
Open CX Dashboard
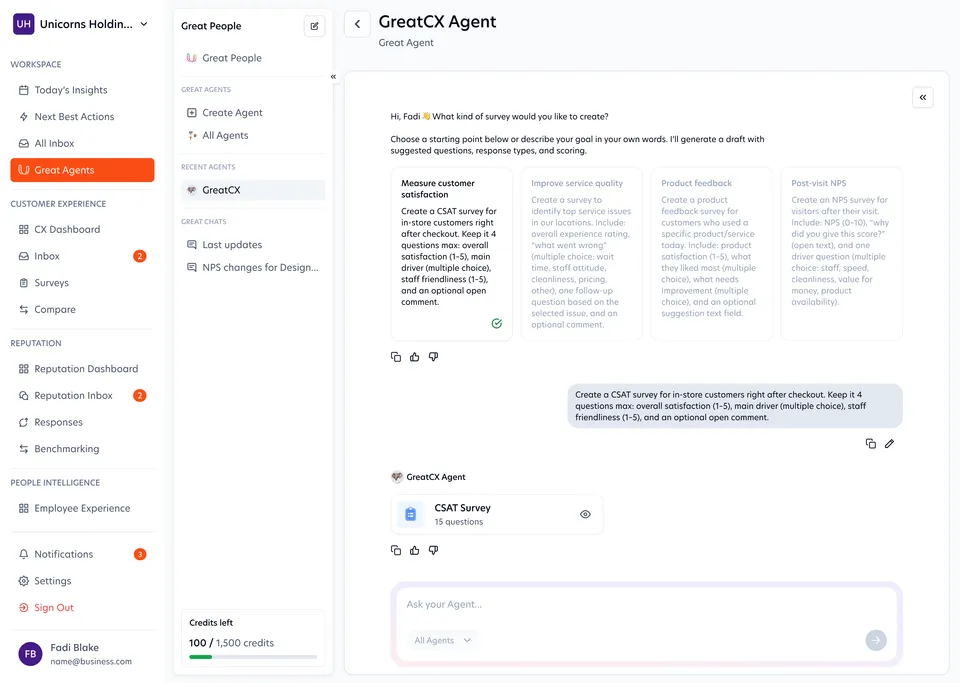tap(82, 230)
